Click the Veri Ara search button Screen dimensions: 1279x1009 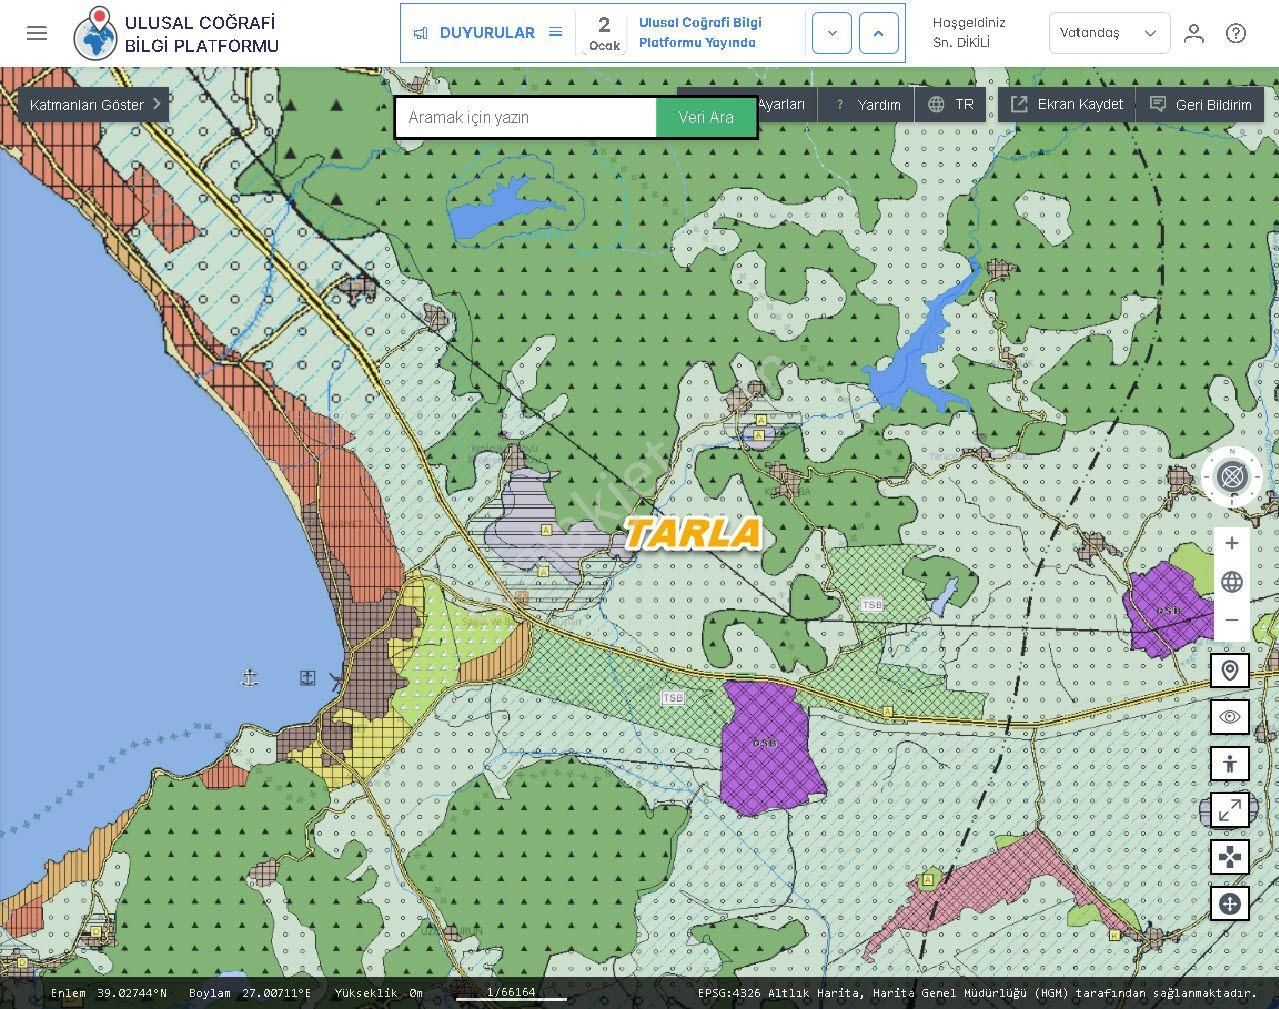click(x=706, y=117)
